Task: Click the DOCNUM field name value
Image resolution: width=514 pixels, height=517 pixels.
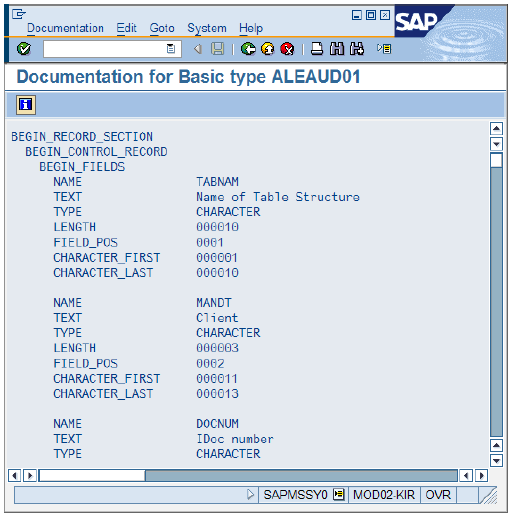Action: click(217, 424)
